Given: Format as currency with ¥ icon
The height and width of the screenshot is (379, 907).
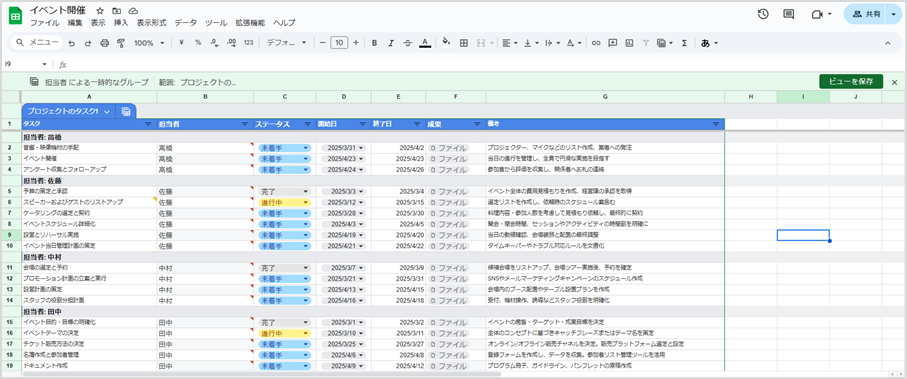Looking at the screenshot, I should 182,43.
